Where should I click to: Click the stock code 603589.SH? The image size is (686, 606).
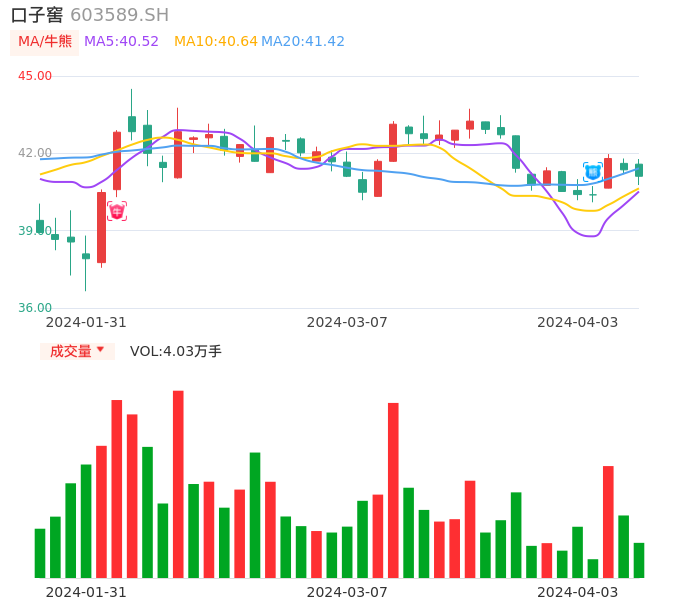tap(119, 15)
